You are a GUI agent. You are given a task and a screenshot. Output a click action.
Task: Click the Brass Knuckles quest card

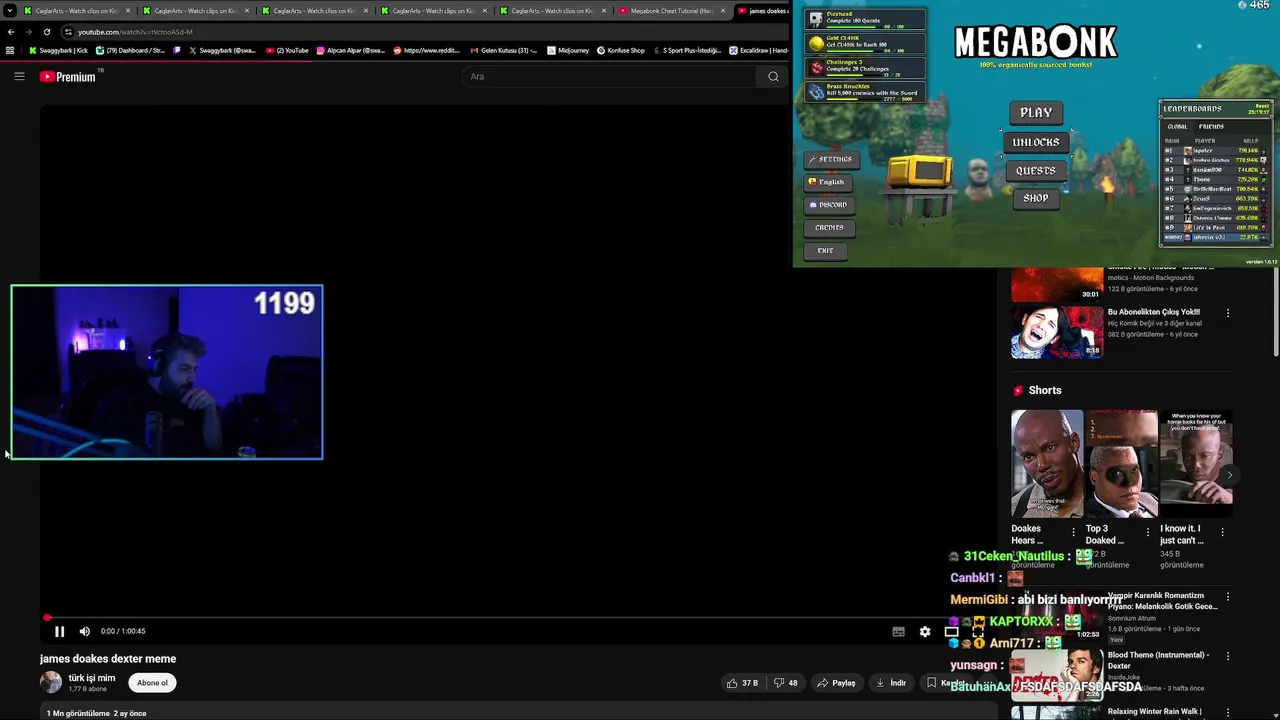click(866, 92)
